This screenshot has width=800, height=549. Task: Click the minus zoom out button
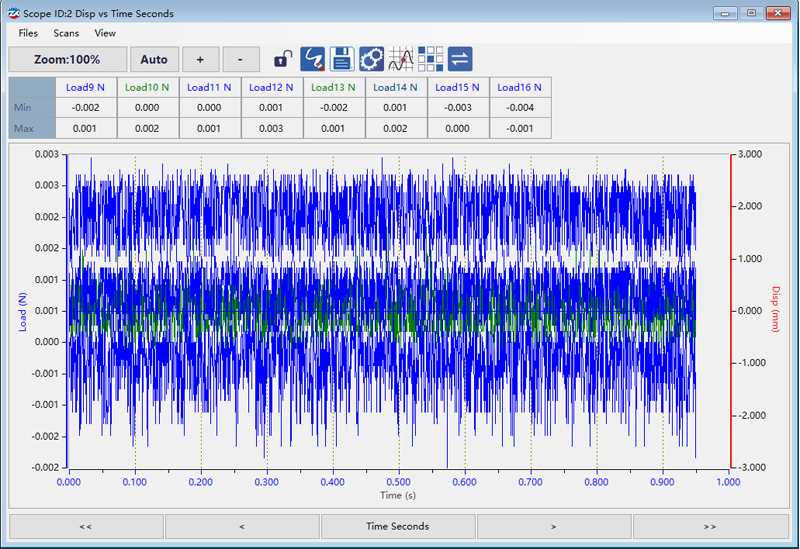tap(240, 59)
